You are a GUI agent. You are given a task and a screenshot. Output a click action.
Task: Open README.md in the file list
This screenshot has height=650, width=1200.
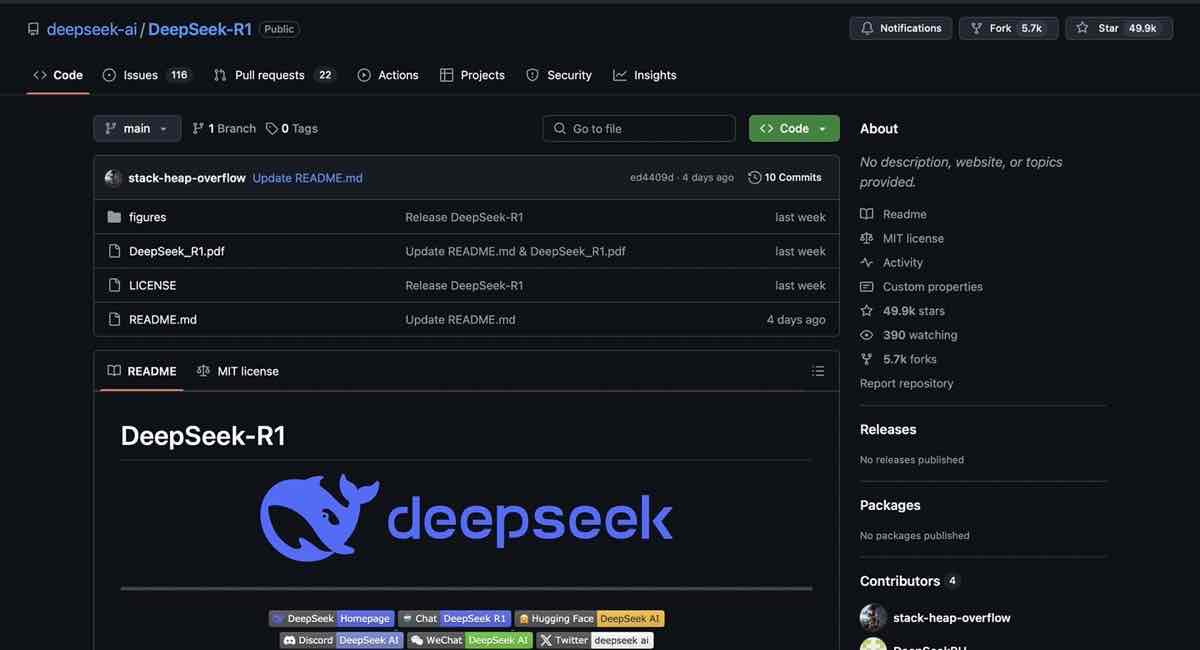point(163,319)
